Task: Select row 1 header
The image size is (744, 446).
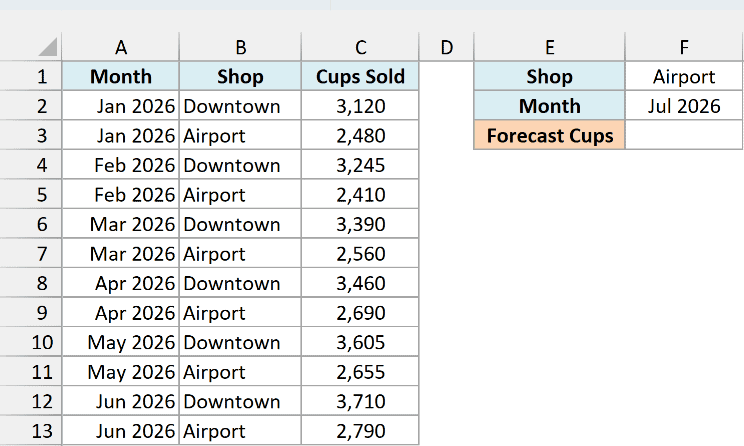Action: click(31, 76)
